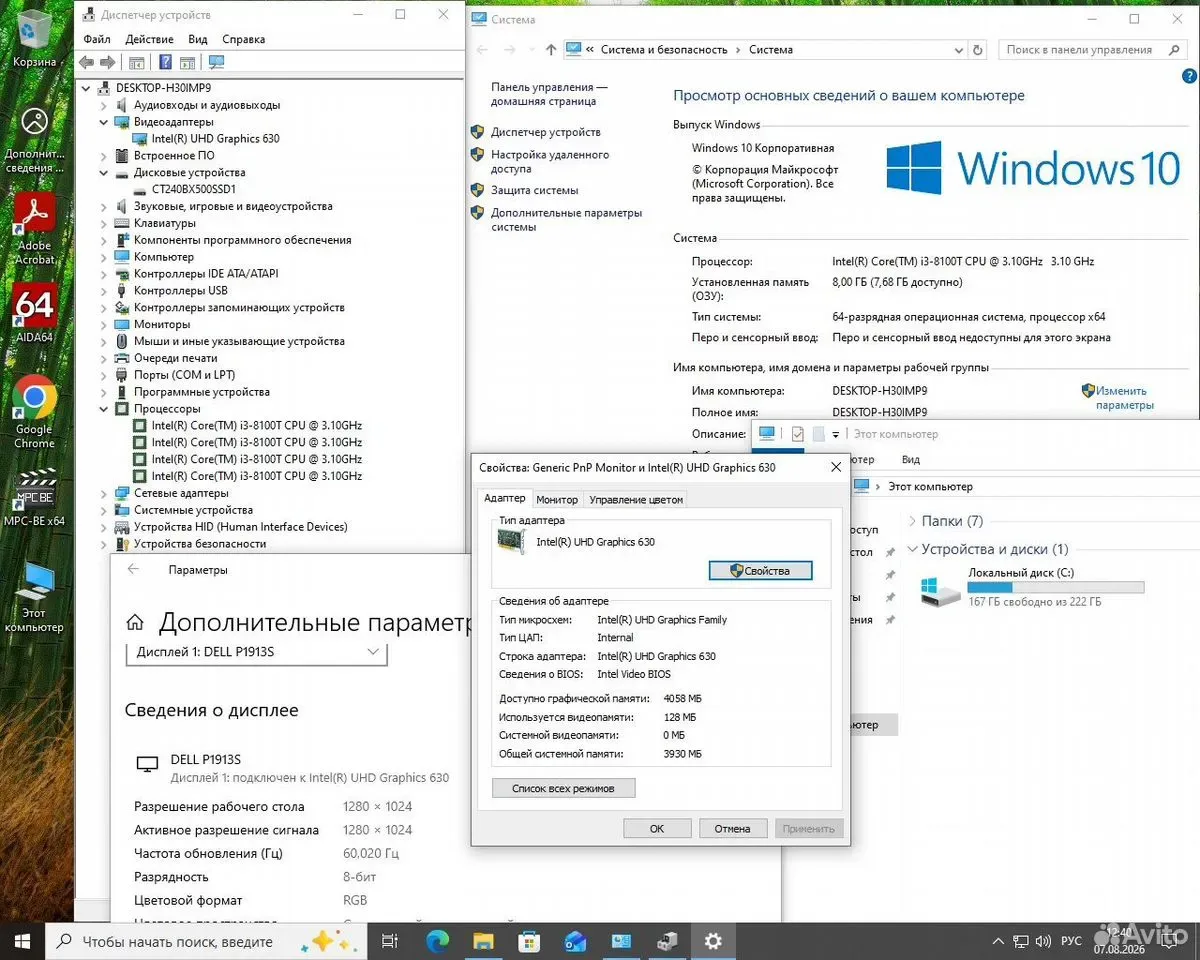The width and height of the screenshot is (1200, 960).
Task: Click the Settings gear icon on the taskbar
Action: point(713,941)
